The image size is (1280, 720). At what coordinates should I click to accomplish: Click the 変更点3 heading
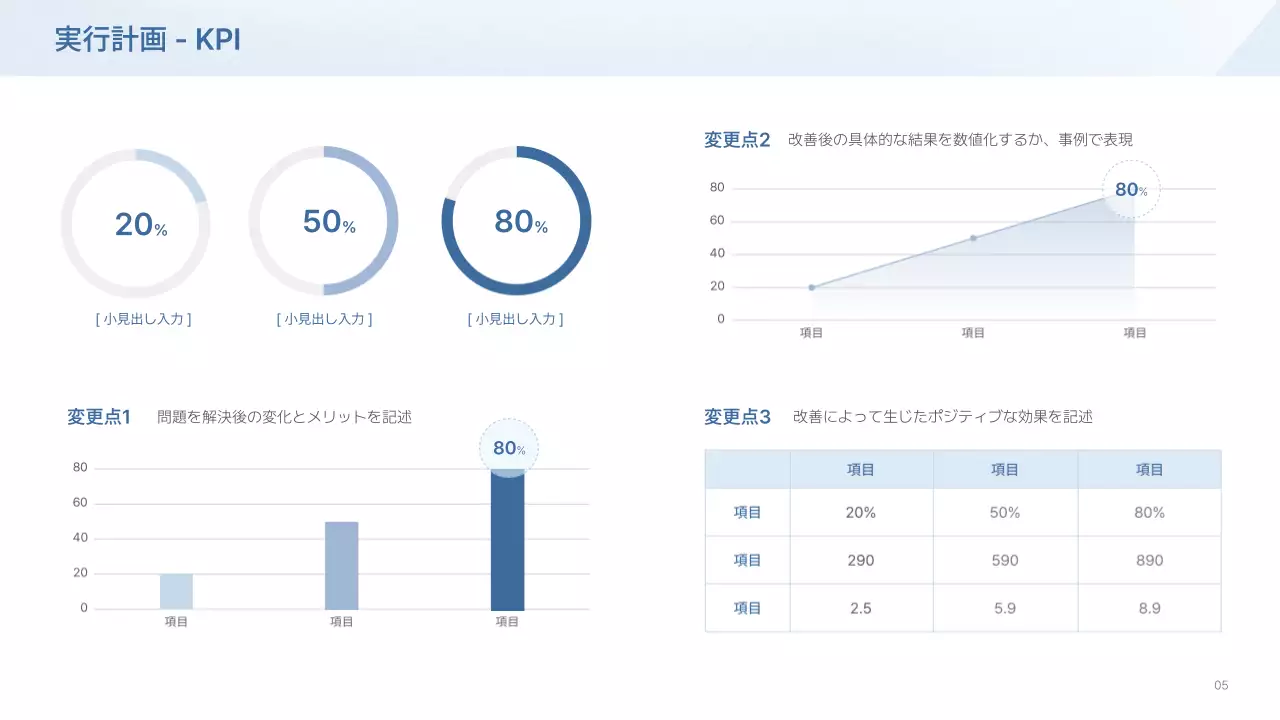coord(737,417)
